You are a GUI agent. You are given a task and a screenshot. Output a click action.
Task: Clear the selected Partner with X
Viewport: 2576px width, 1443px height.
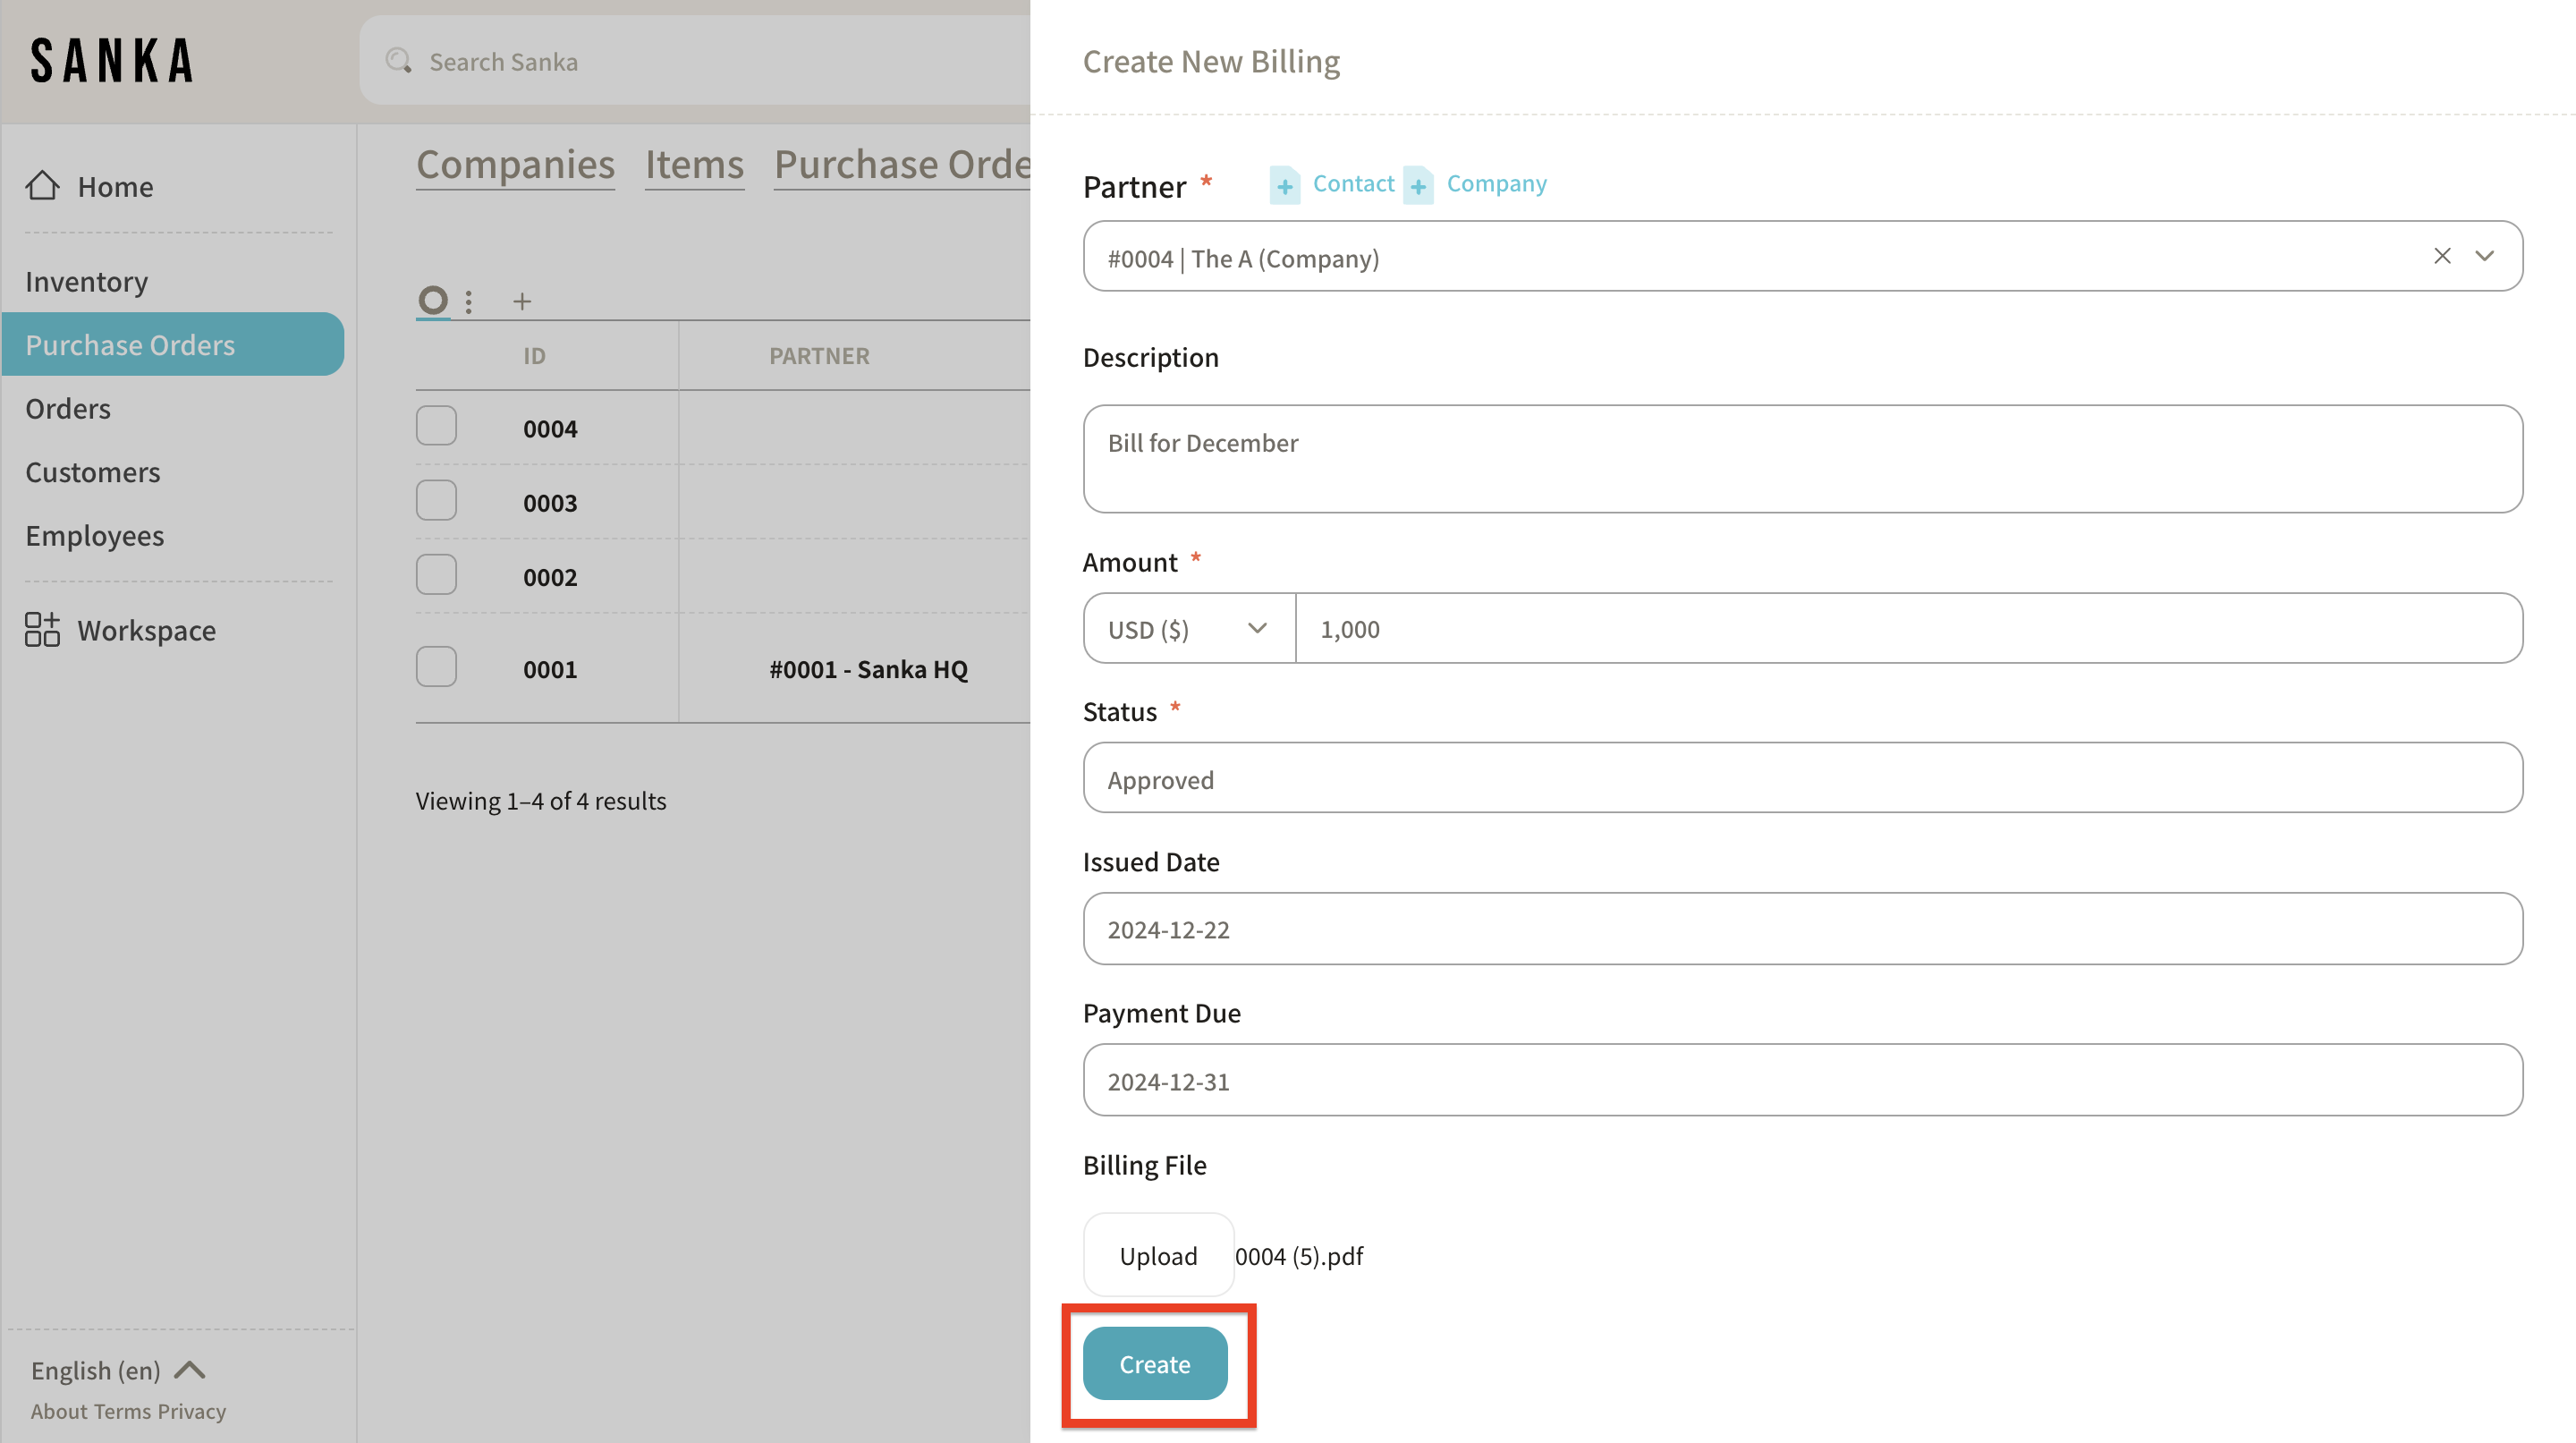[2442, 256]
